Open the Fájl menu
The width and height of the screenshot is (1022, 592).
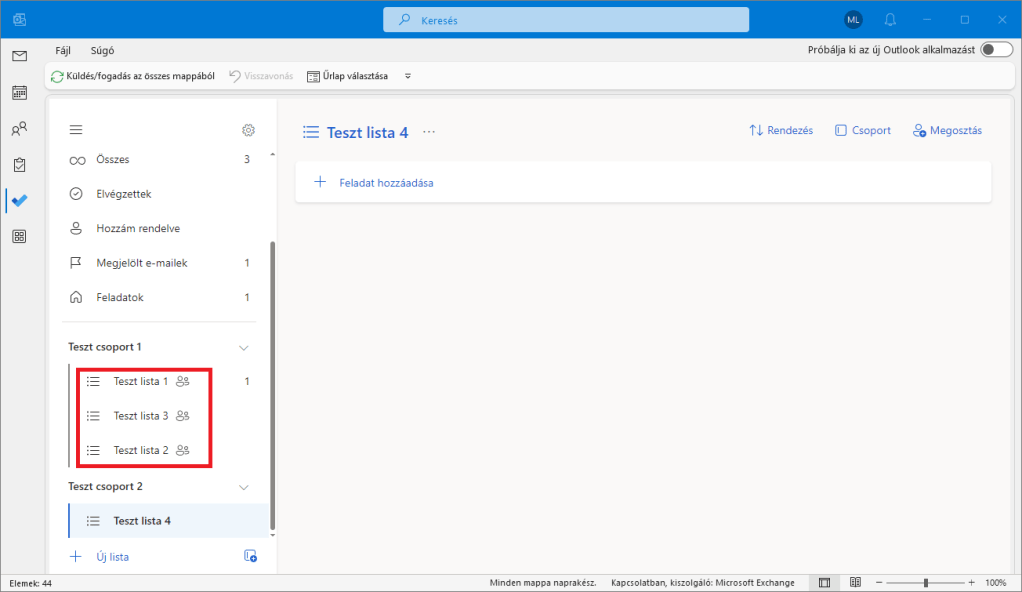63,49
